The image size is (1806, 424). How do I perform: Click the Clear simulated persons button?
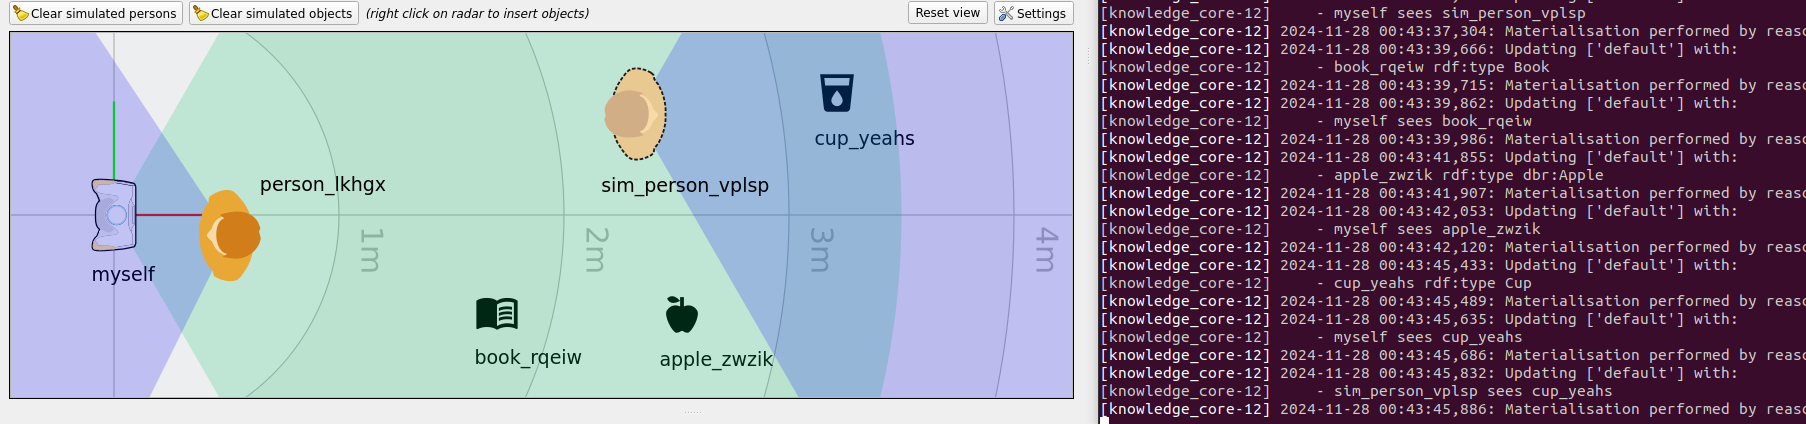pyautogui.click(x=96, y=13)
